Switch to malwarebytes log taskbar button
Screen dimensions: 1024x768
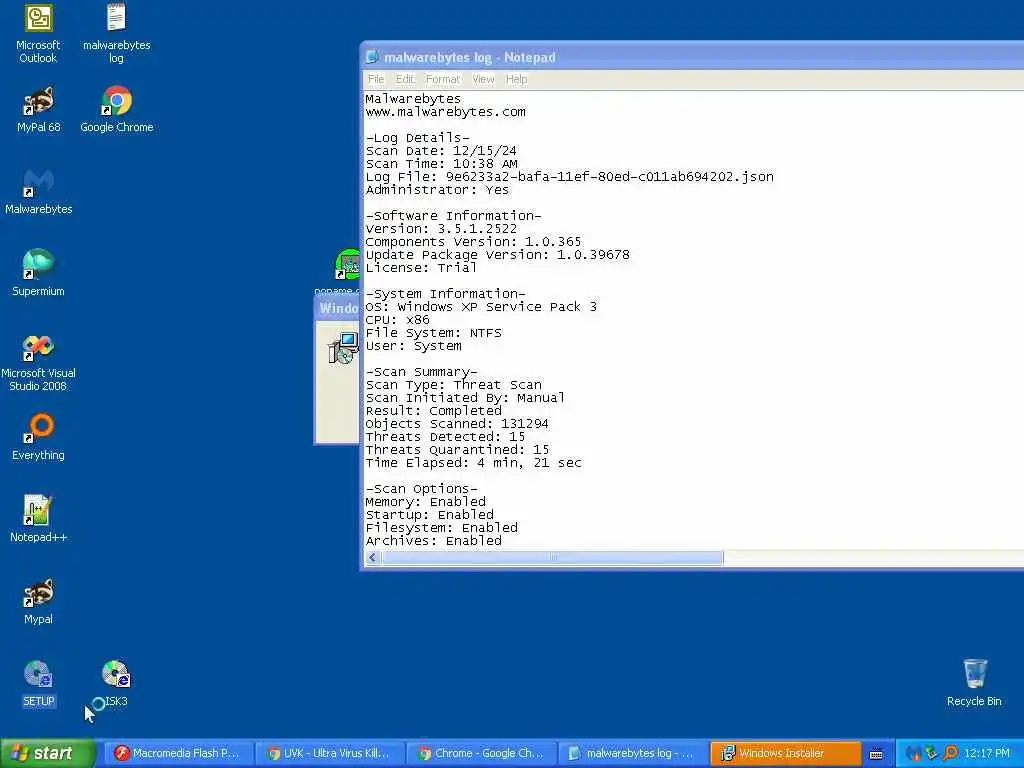632,753
